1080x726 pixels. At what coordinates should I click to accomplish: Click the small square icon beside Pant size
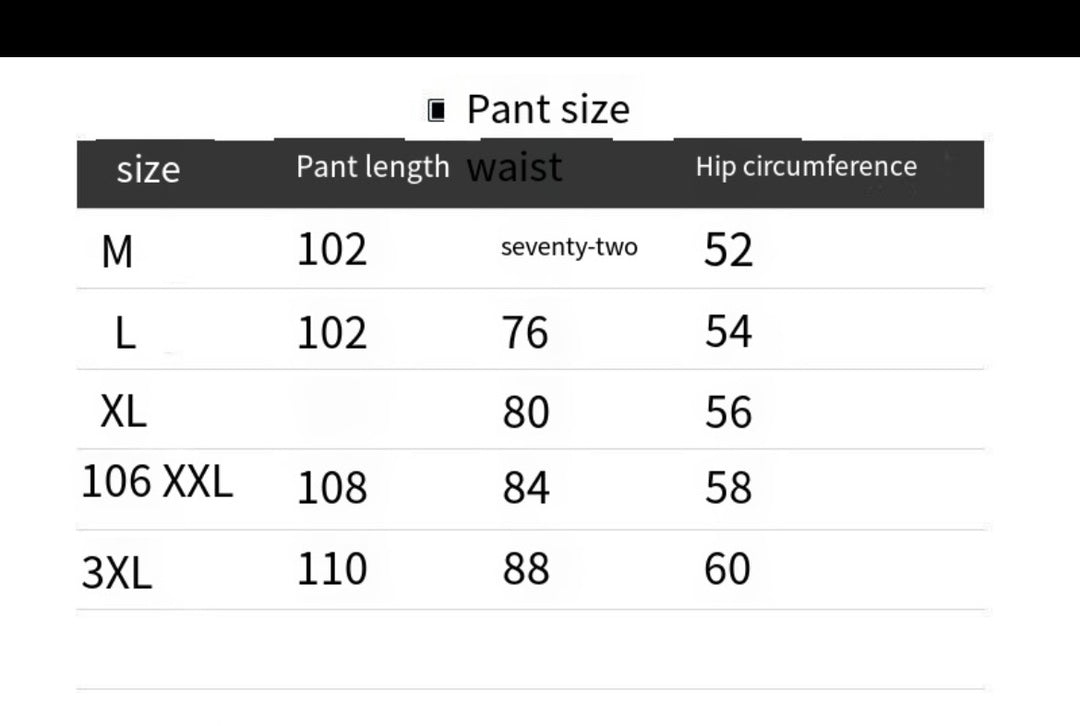click(x=436, y=110)
